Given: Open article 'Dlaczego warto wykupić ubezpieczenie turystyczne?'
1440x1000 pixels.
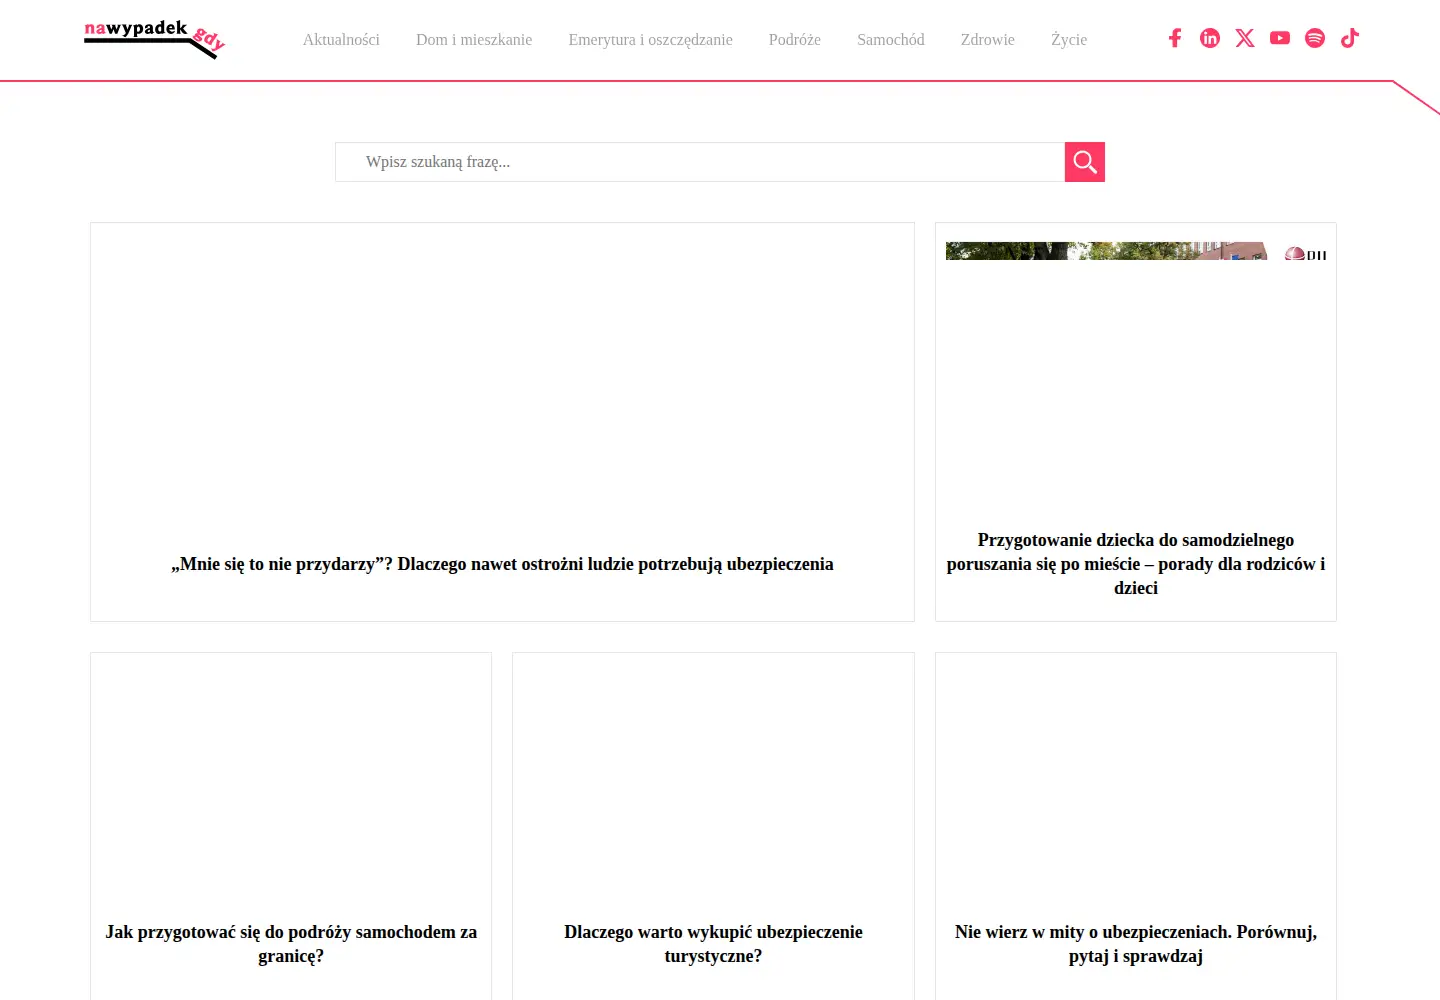Looking at the screenshot, I should [713, 944].
